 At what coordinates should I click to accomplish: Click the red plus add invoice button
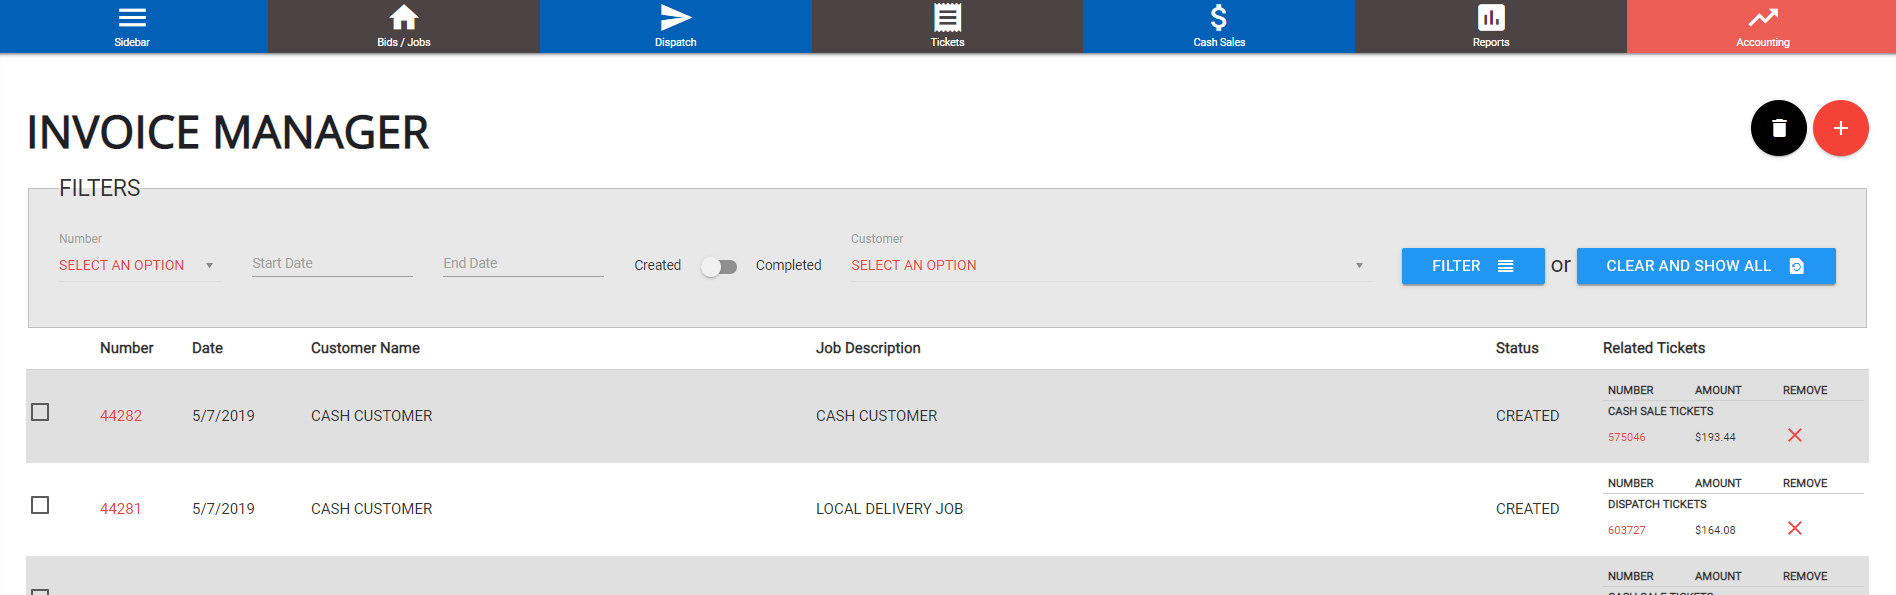1840,128
